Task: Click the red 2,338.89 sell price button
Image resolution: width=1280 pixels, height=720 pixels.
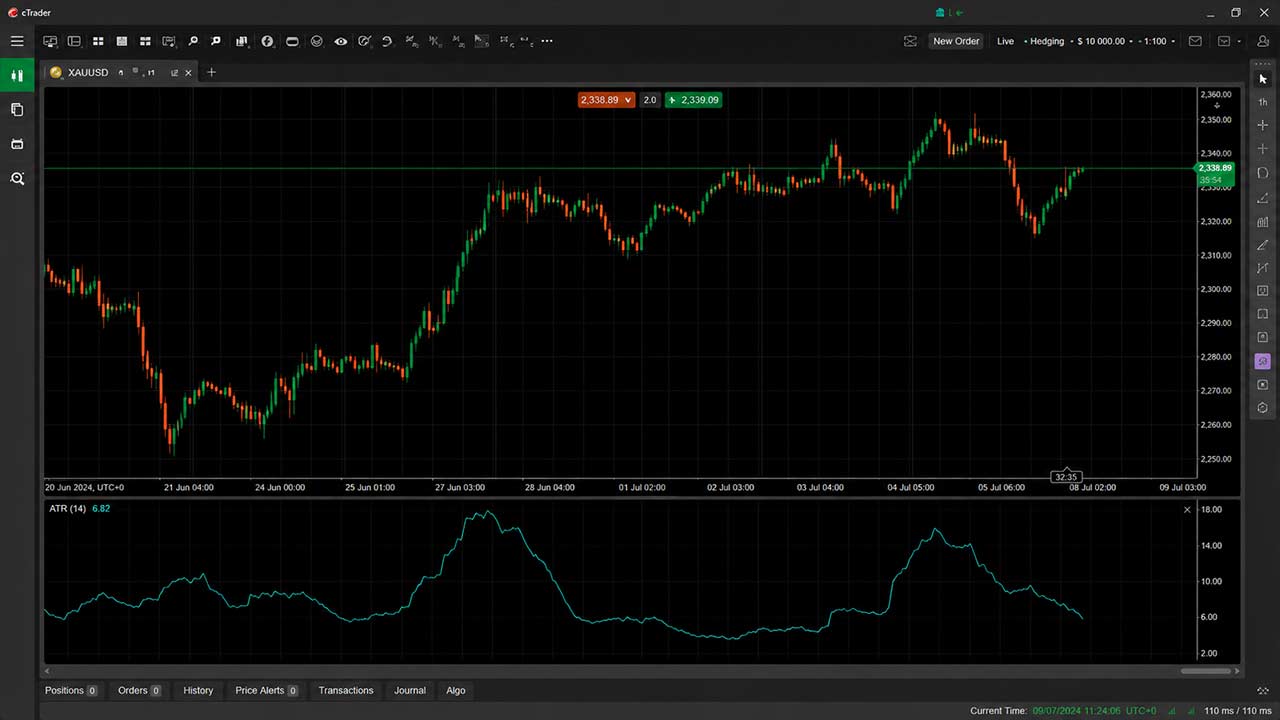Action: click(606, 100)
